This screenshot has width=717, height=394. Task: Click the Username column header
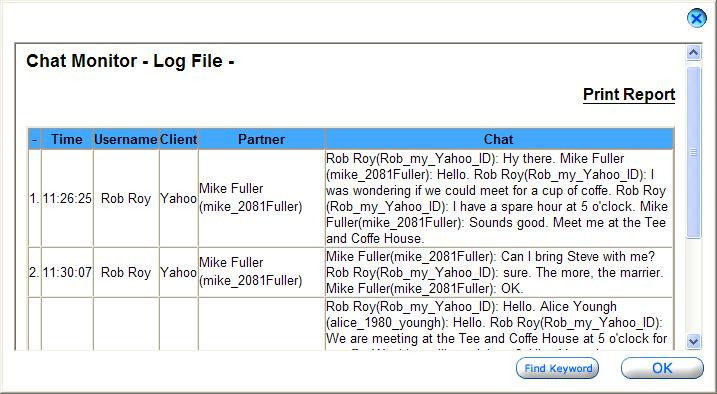[126, 139]
